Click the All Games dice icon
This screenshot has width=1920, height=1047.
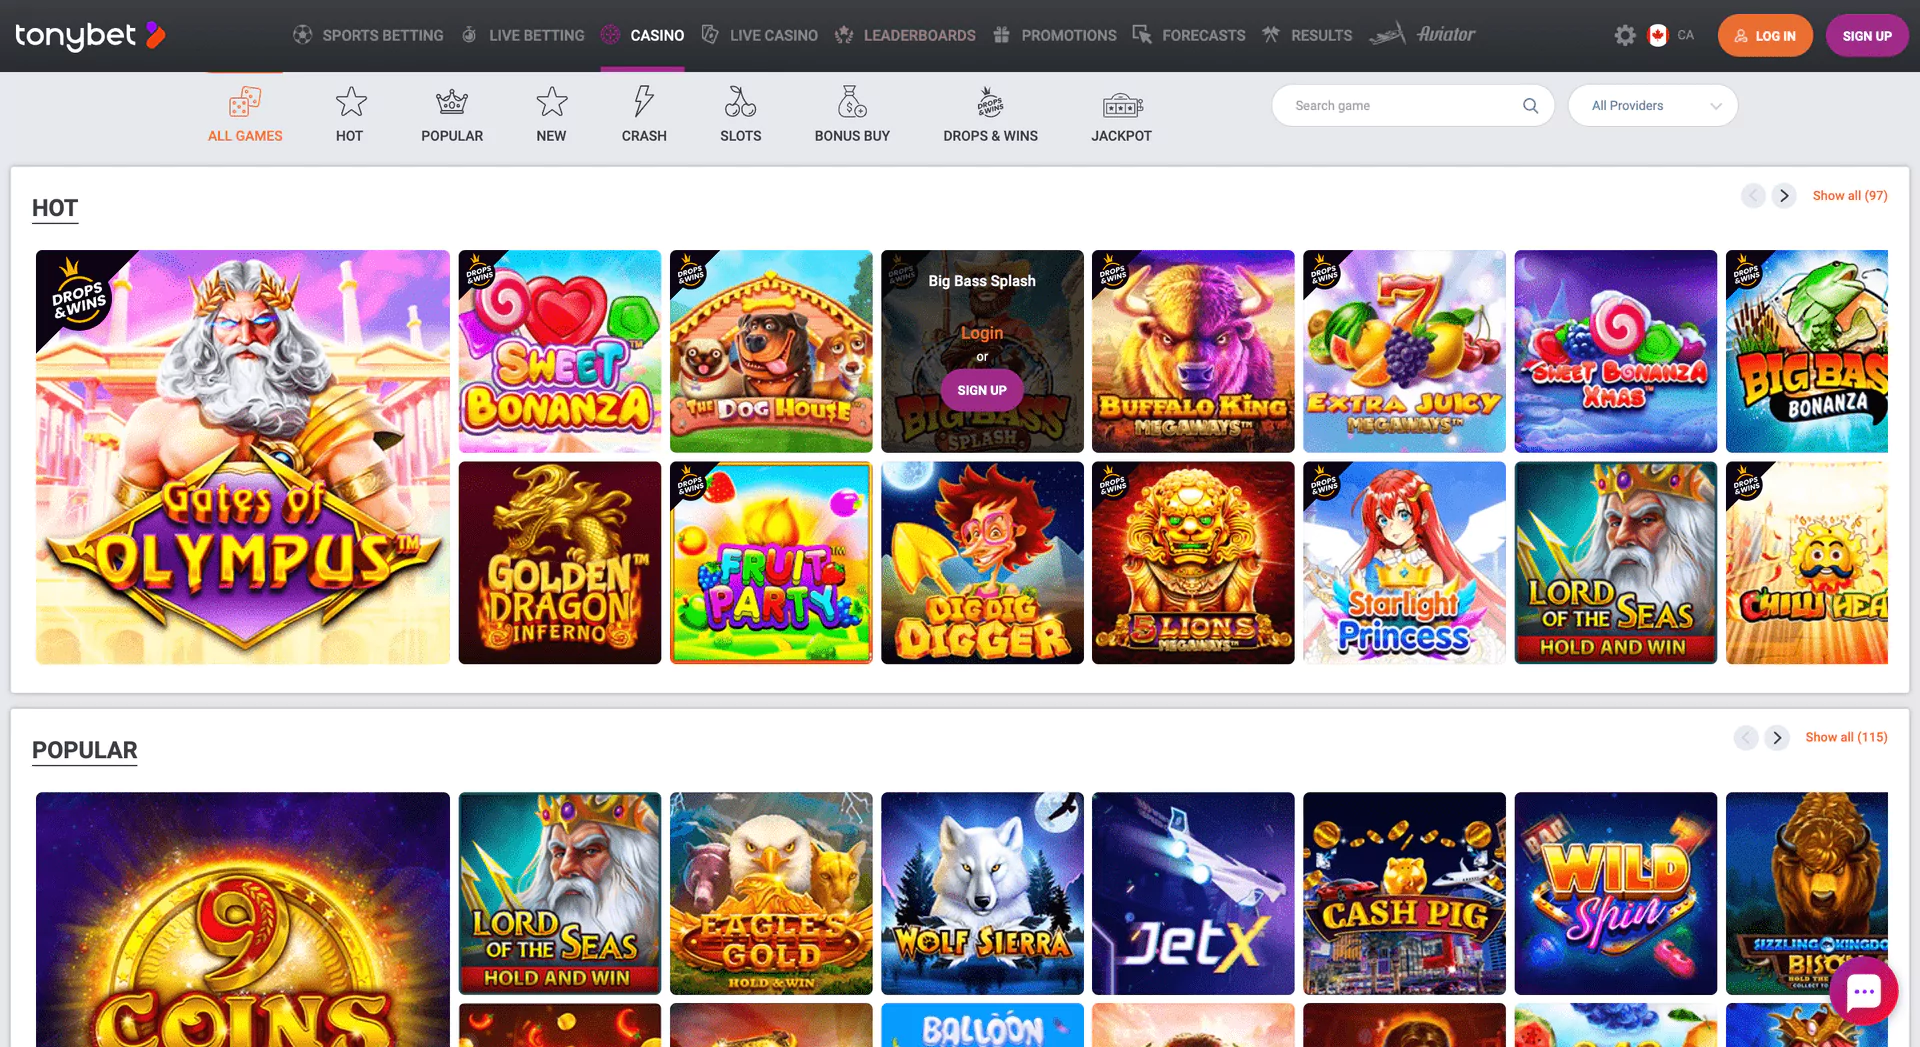tap(245, 102)
